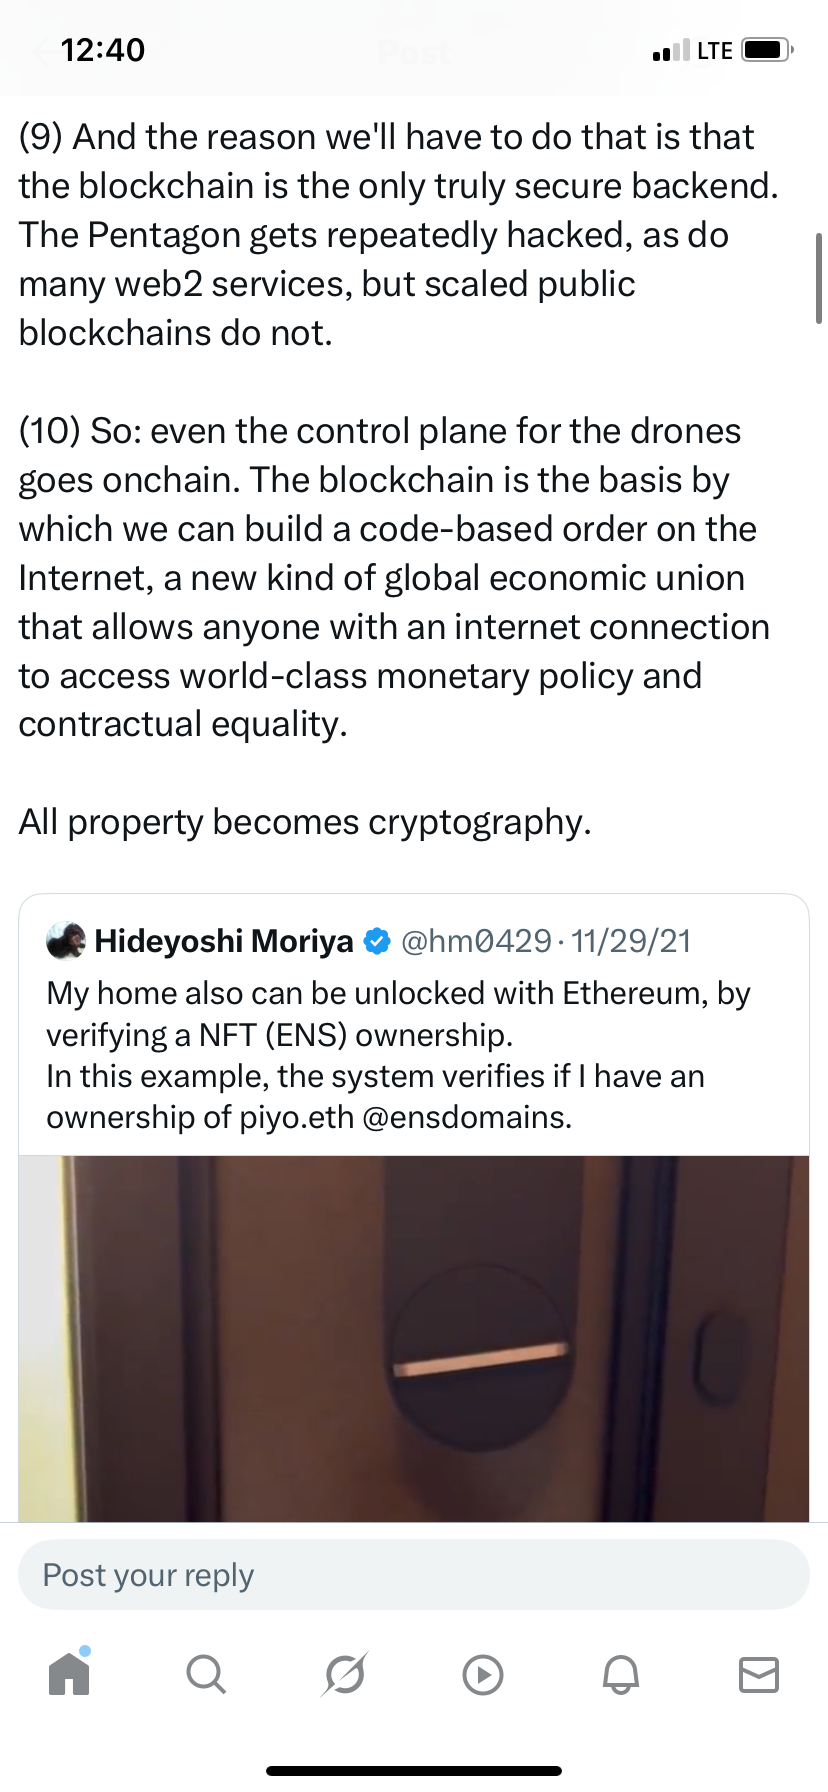Viewport: 828px width, 1792px height.
Task: Go back using the top-left arrow
Action: (x=44, y=51)
